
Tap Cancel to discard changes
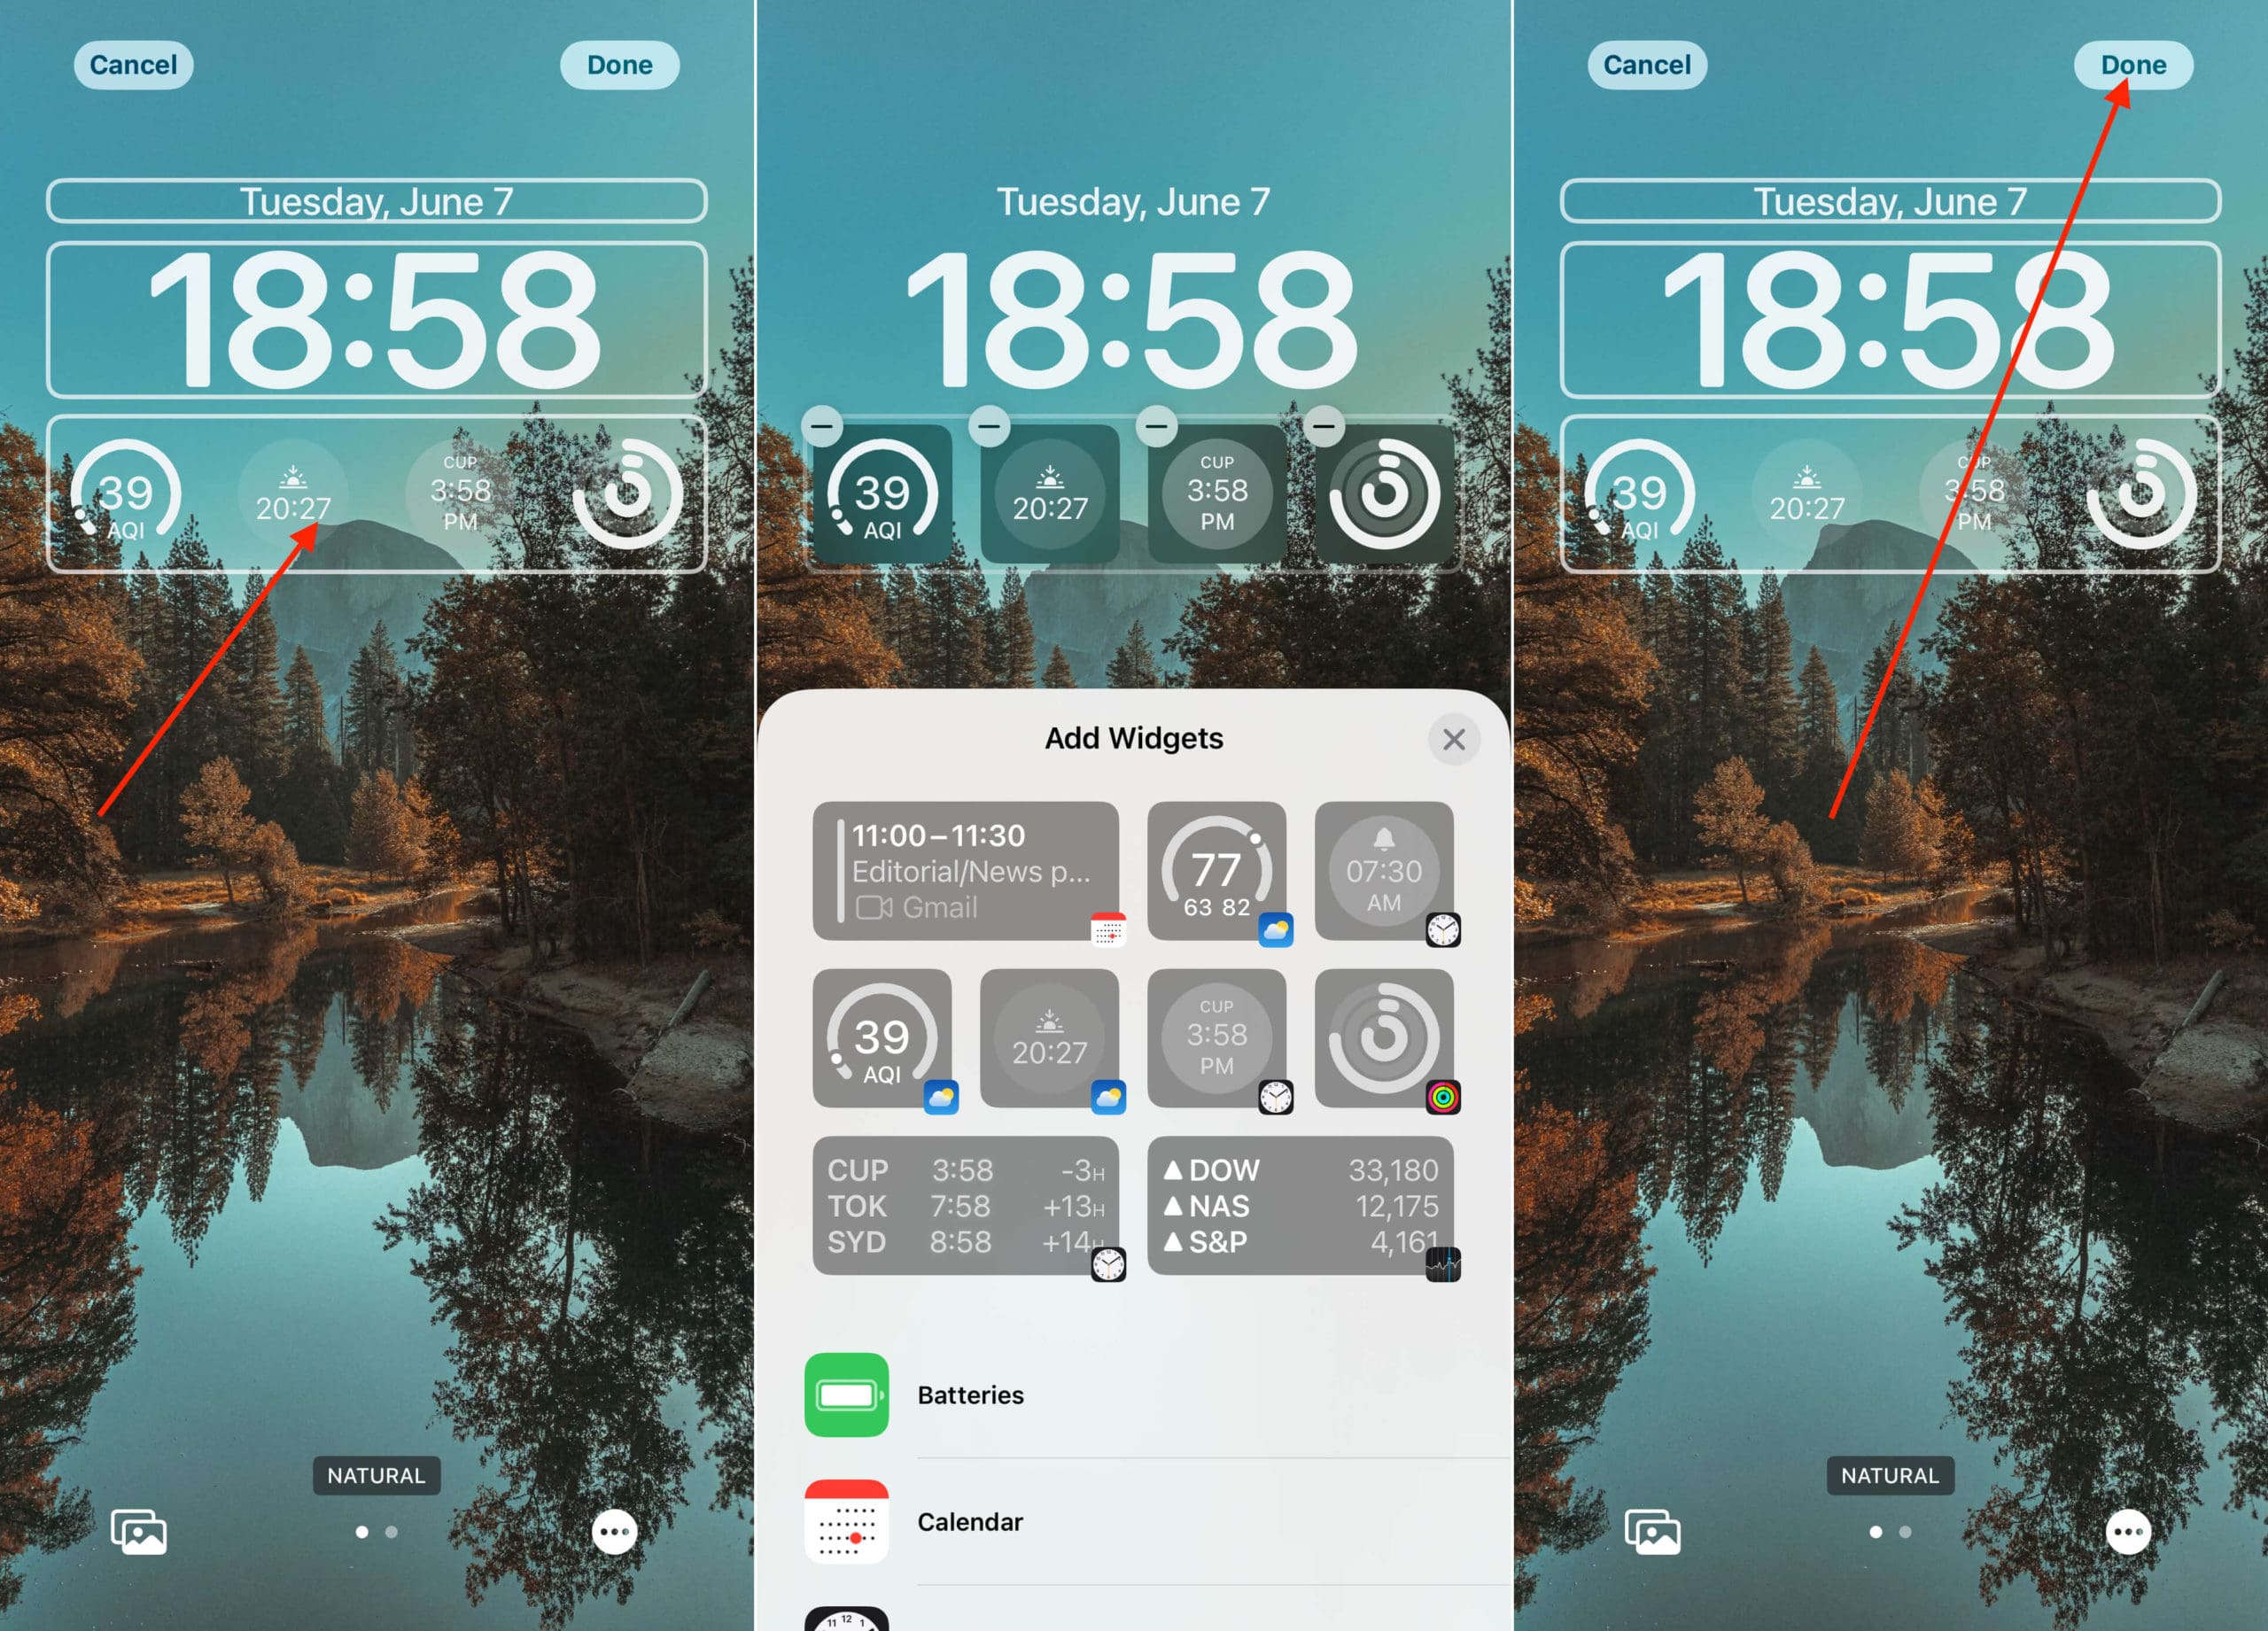(130, 66)
